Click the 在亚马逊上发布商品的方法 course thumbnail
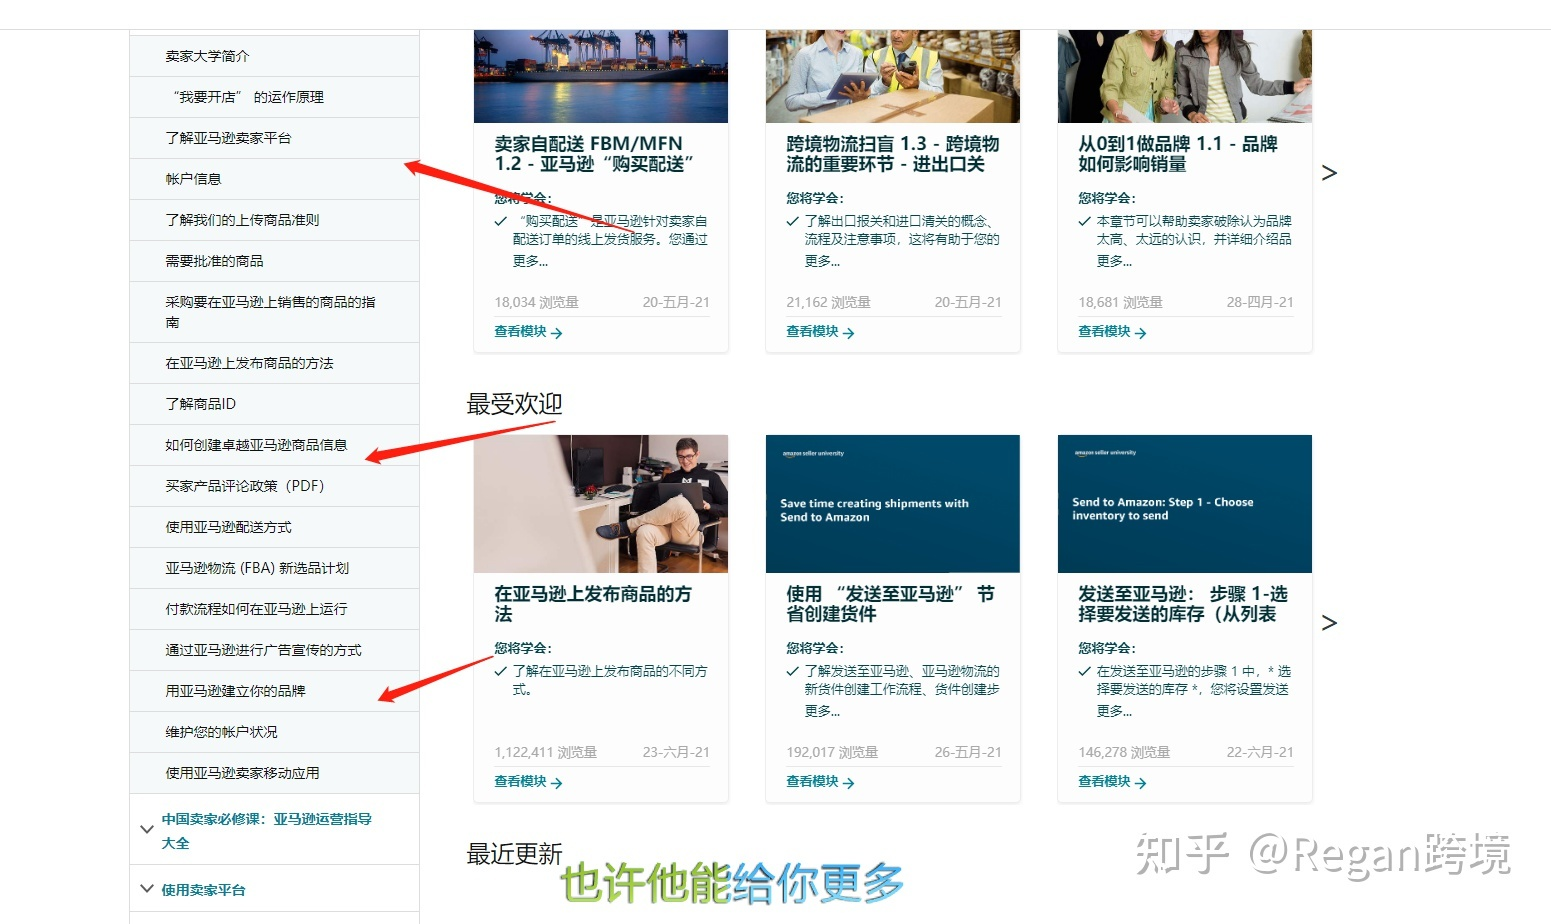The height and width of the screenshot is (924, 1551). pos(600,504)
